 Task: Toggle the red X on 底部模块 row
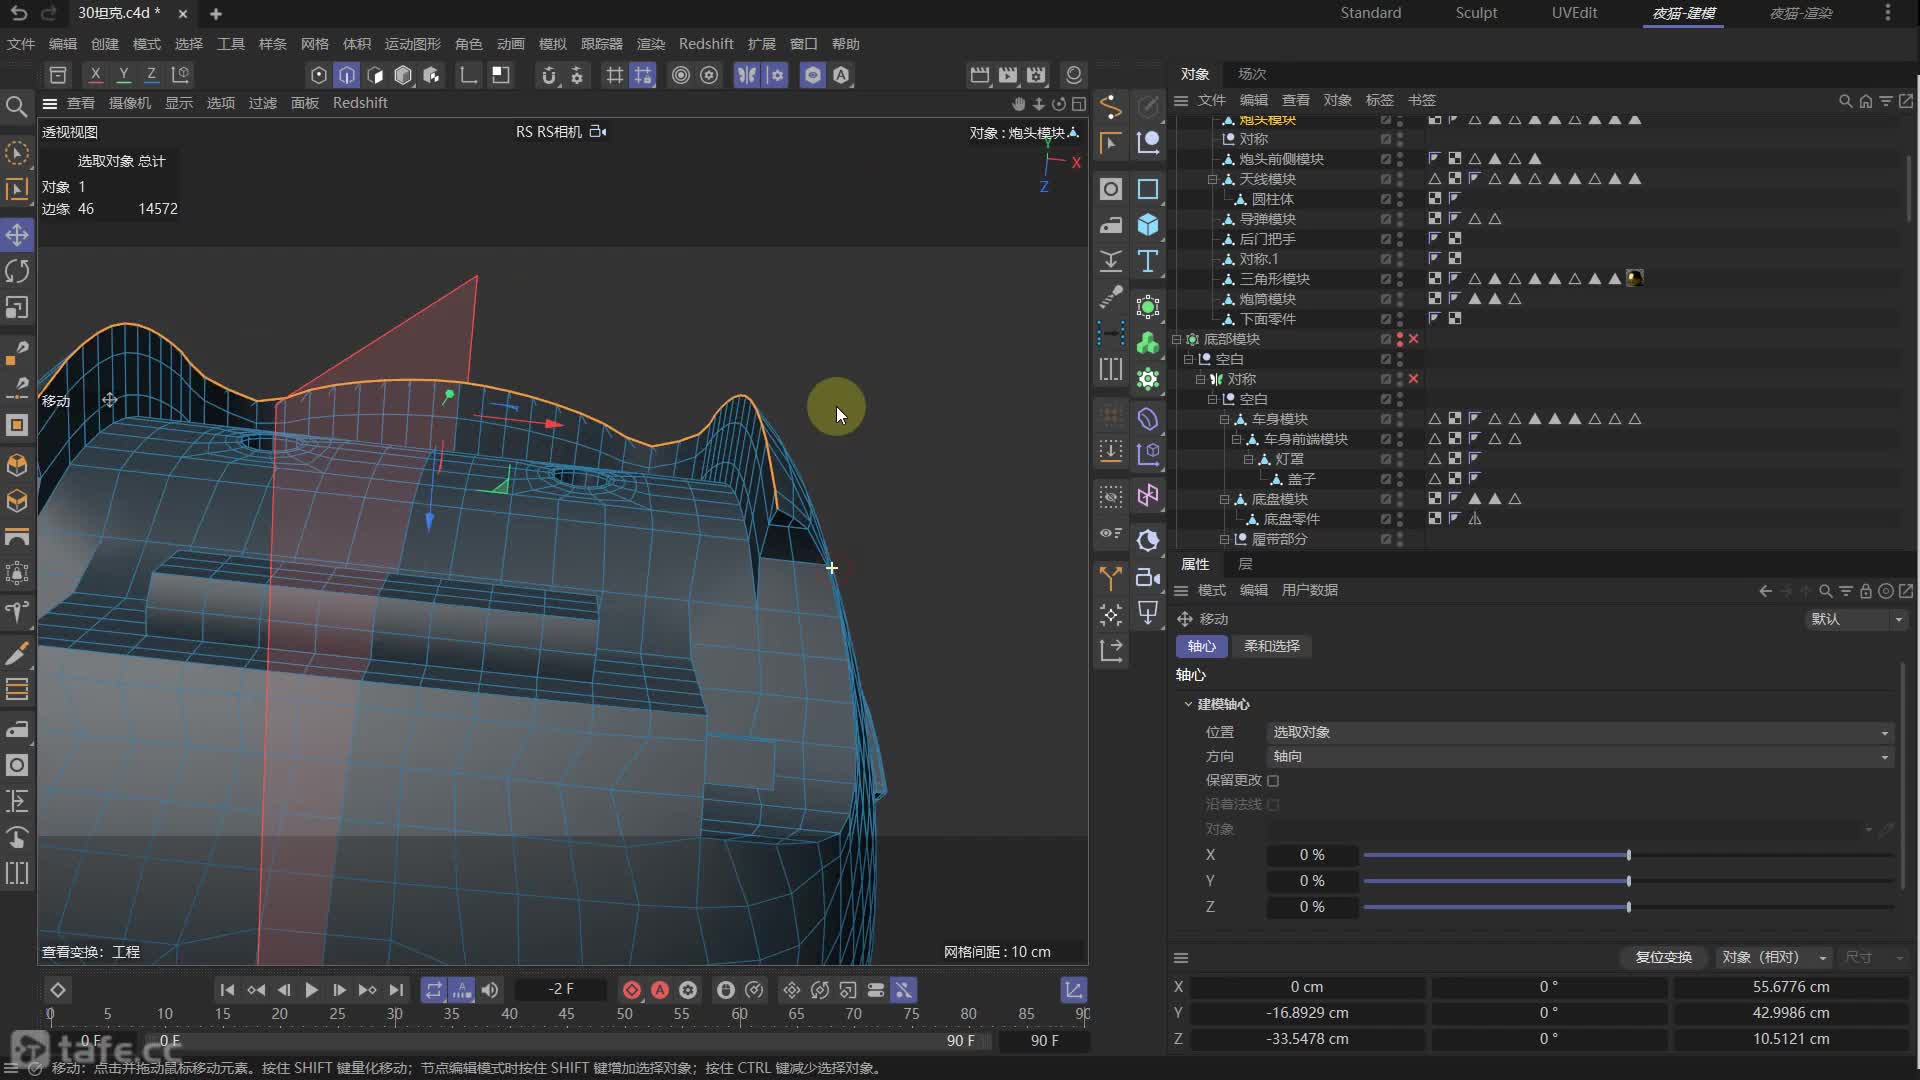(x=1413, y=339)
